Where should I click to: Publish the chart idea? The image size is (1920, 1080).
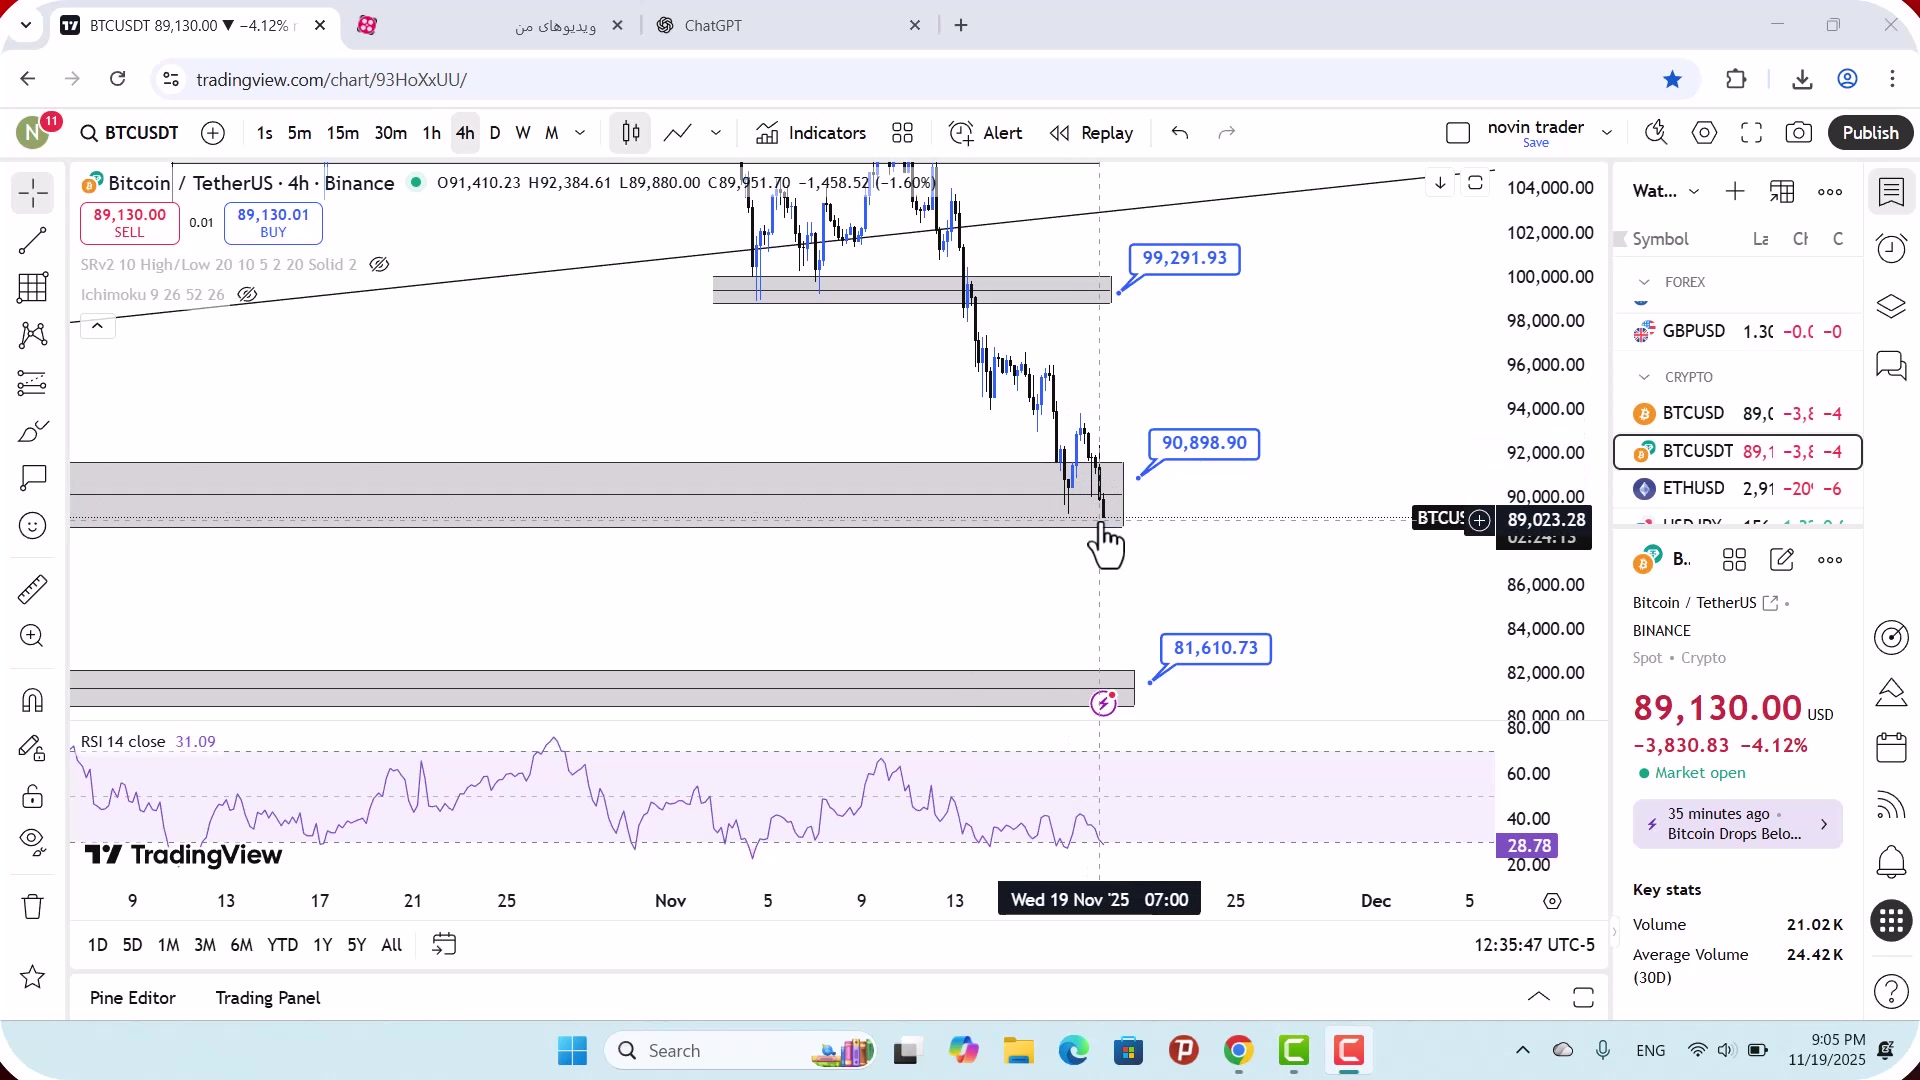(x=1870, y=133)
